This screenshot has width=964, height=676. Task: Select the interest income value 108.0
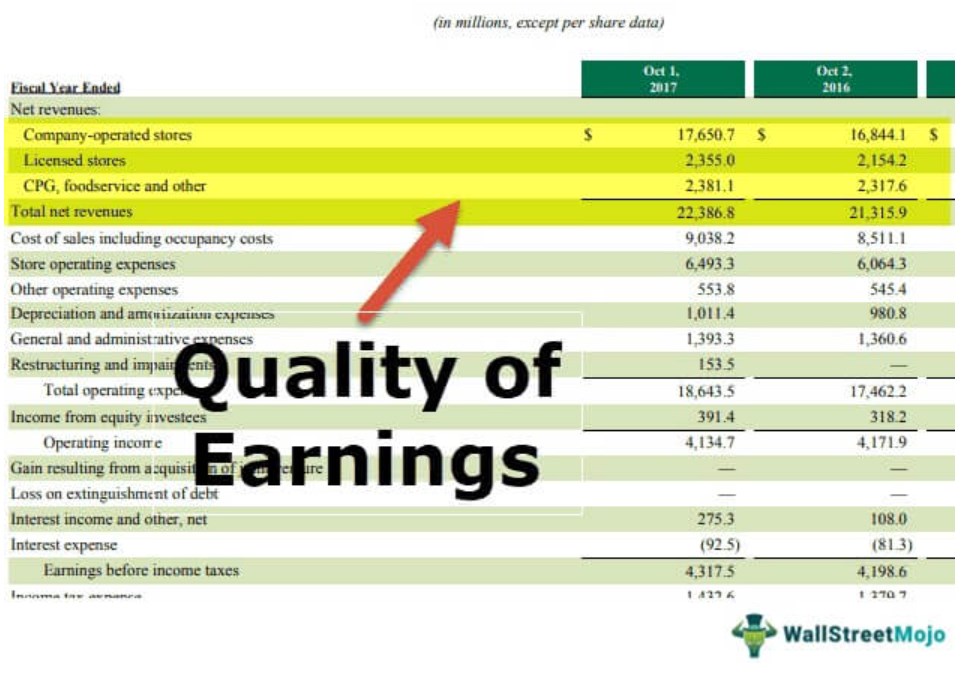click(888, 519)
